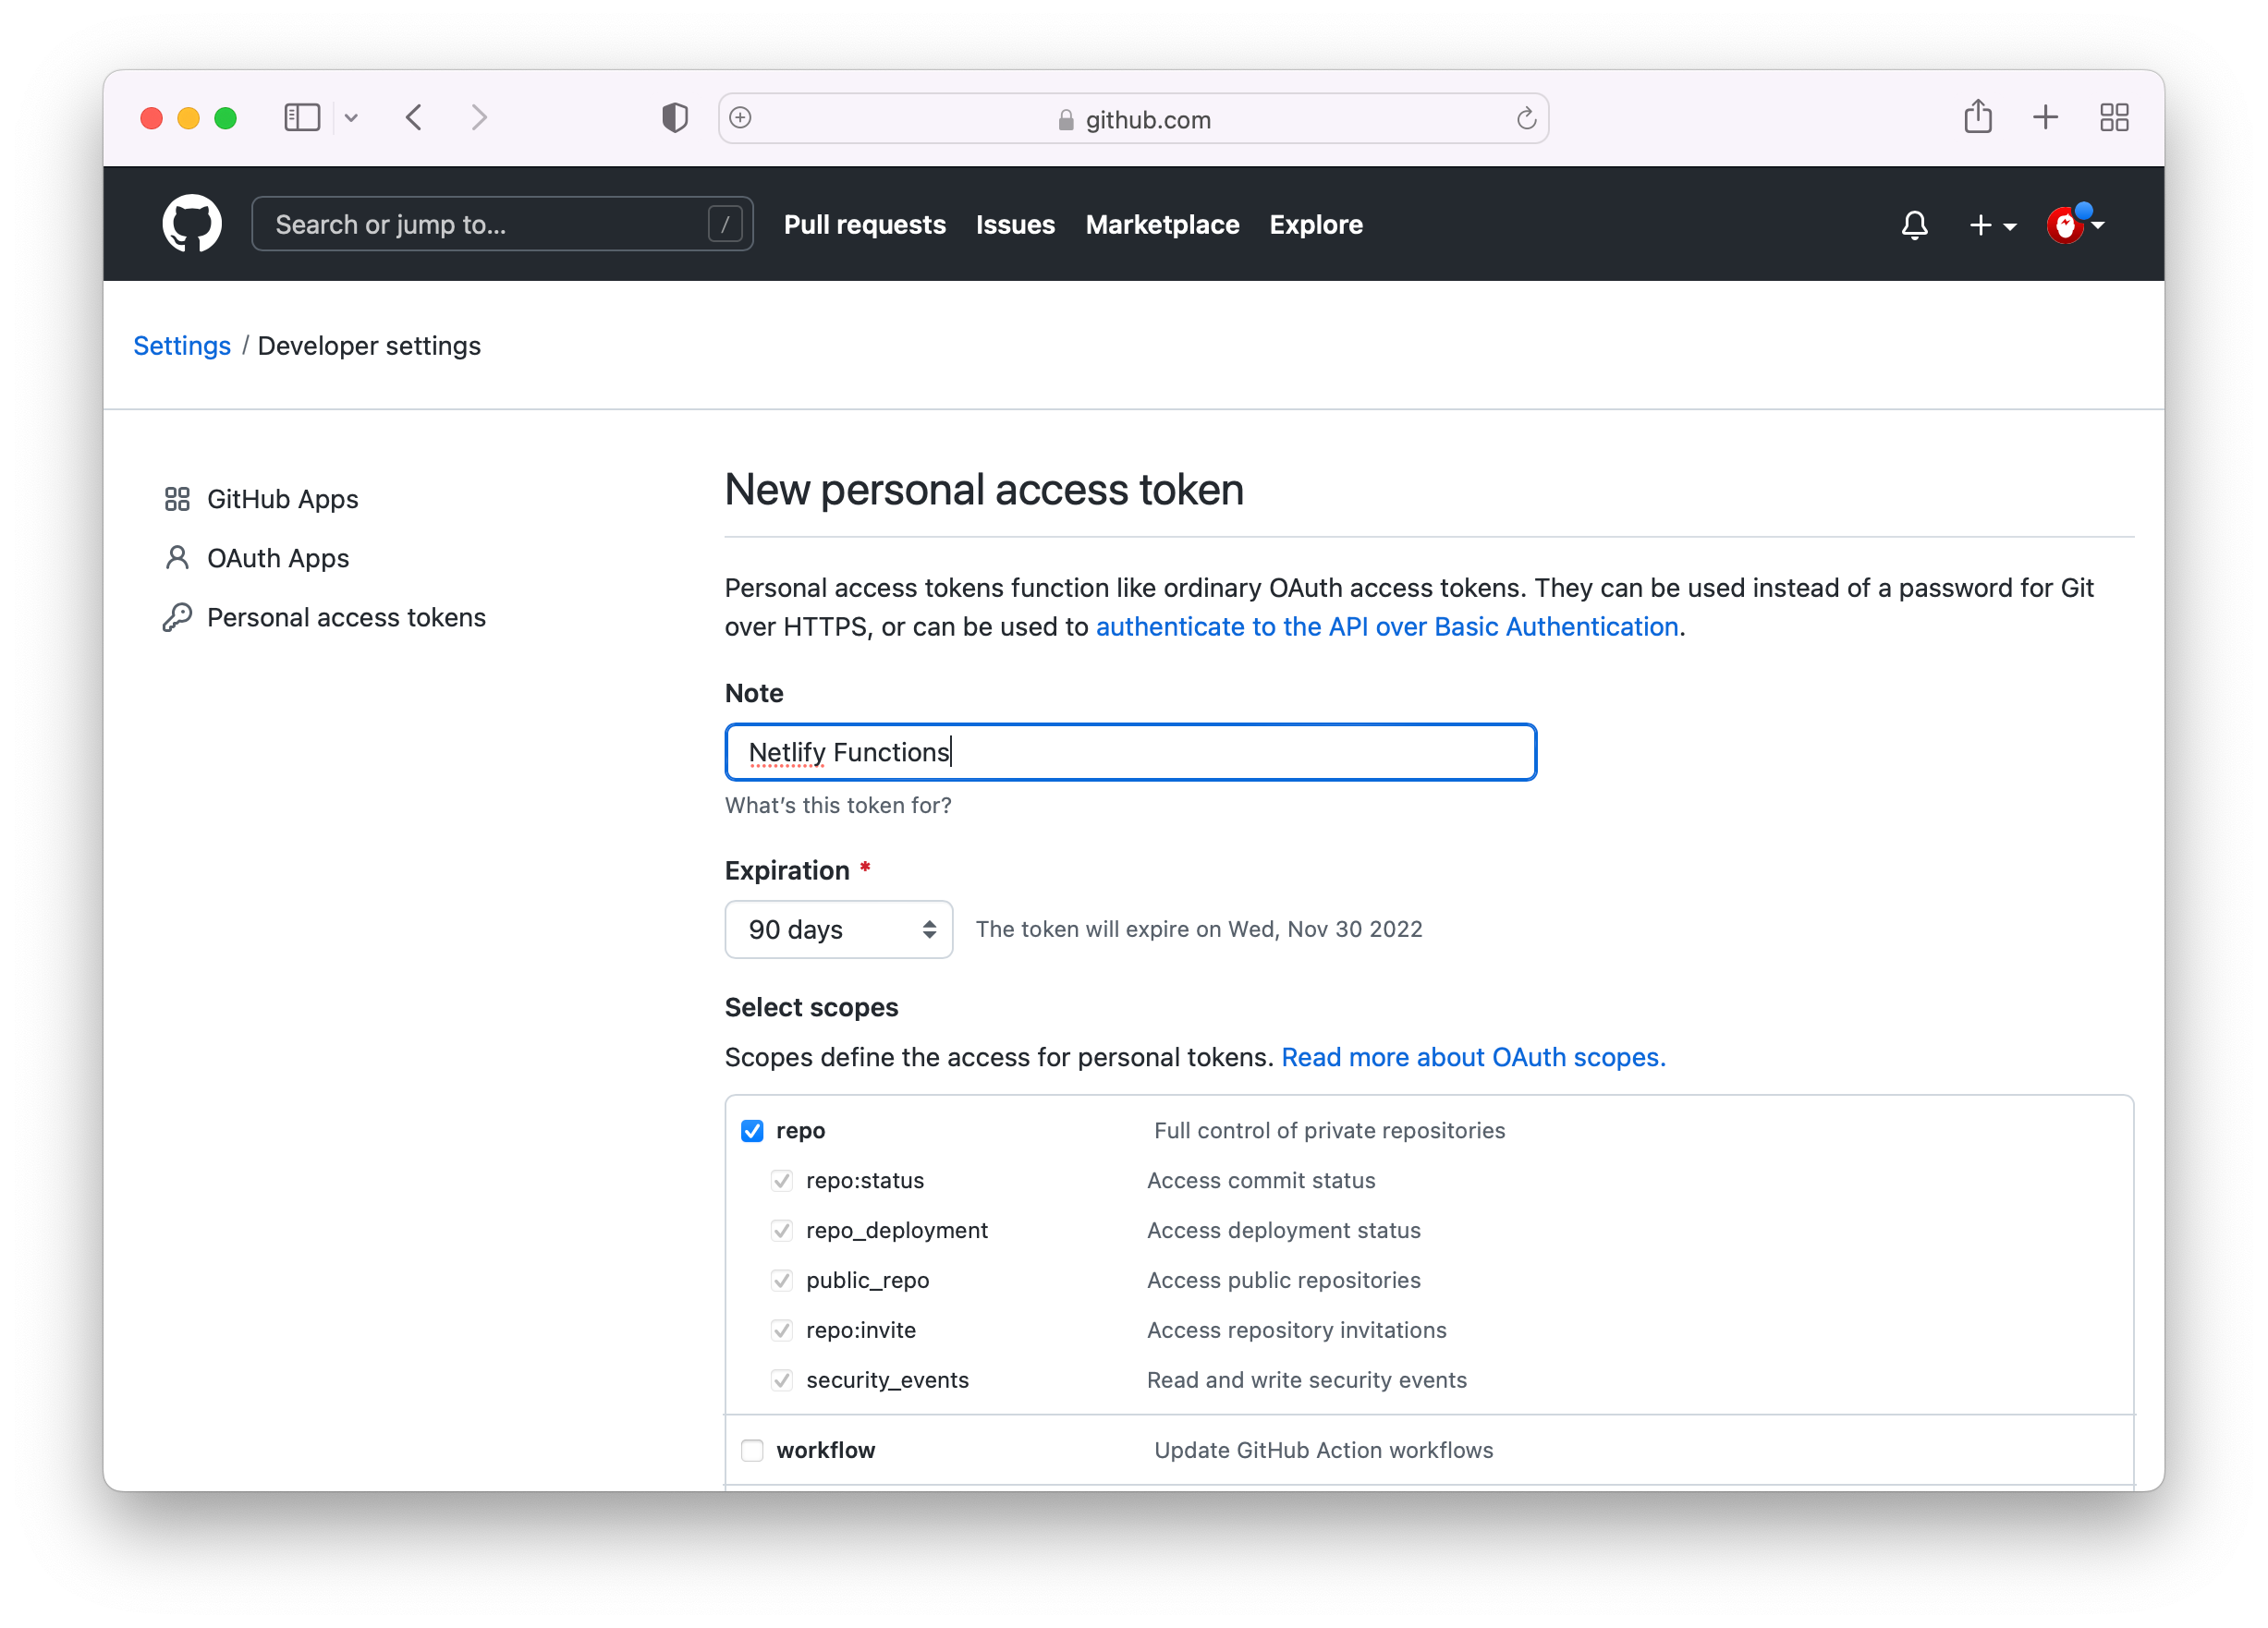
Task: Open Explore in the header
Action: pos(1316,225)
